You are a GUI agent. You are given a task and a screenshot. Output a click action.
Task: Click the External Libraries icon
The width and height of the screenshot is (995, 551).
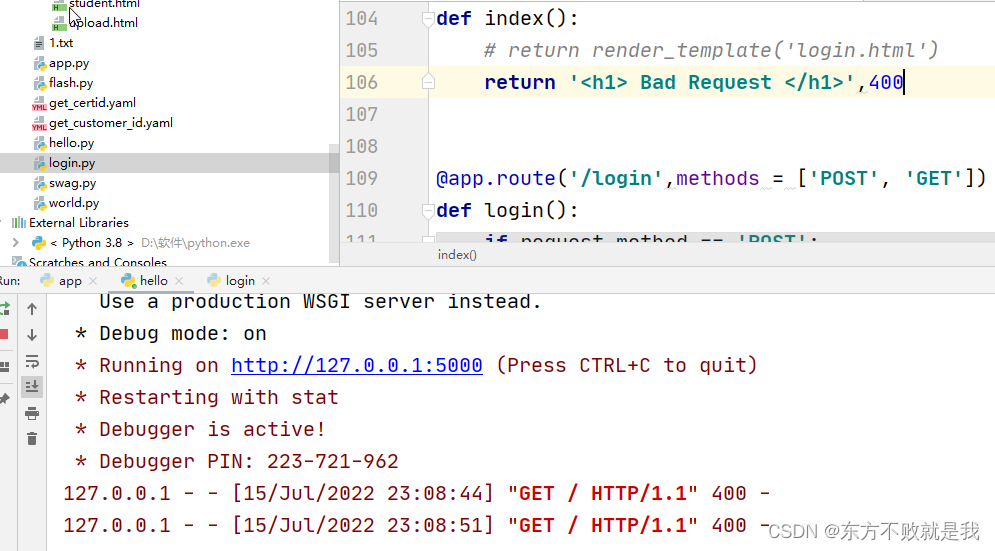(19, 223)
